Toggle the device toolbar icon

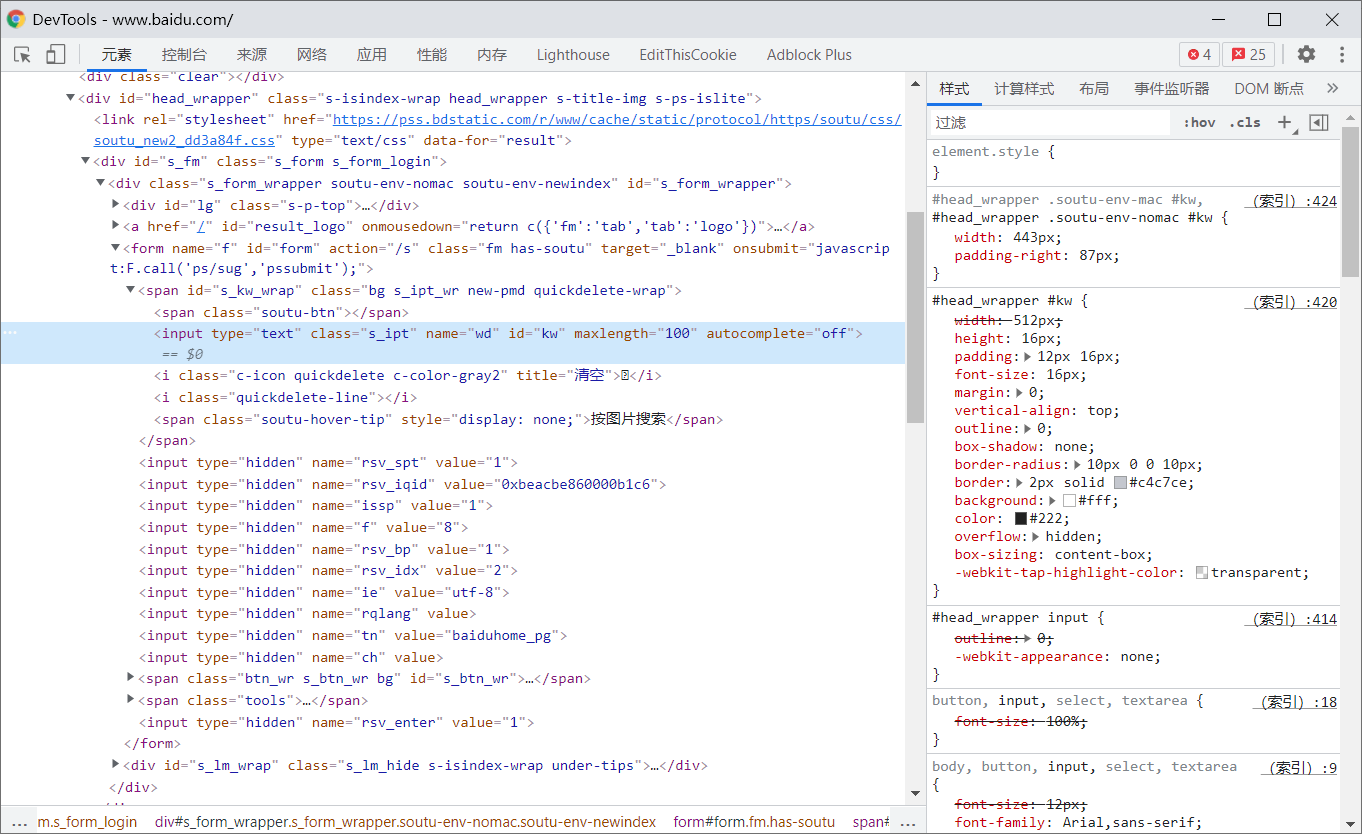pyautogui.click(x=55, y=55)
